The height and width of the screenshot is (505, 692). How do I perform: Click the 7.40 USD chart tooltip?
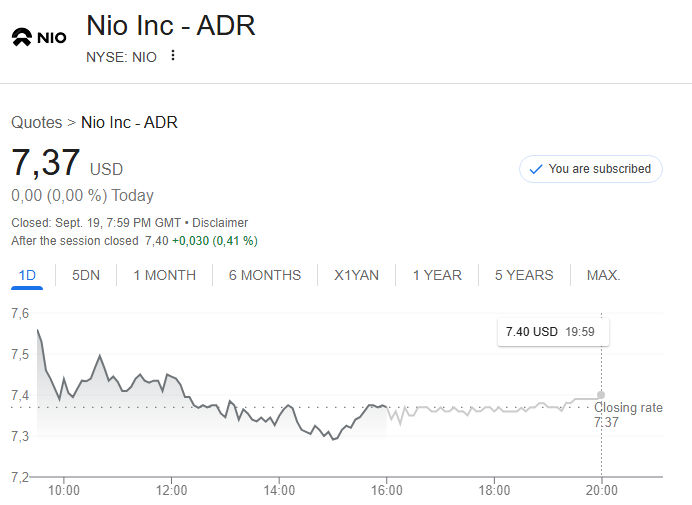click(553, 332)
